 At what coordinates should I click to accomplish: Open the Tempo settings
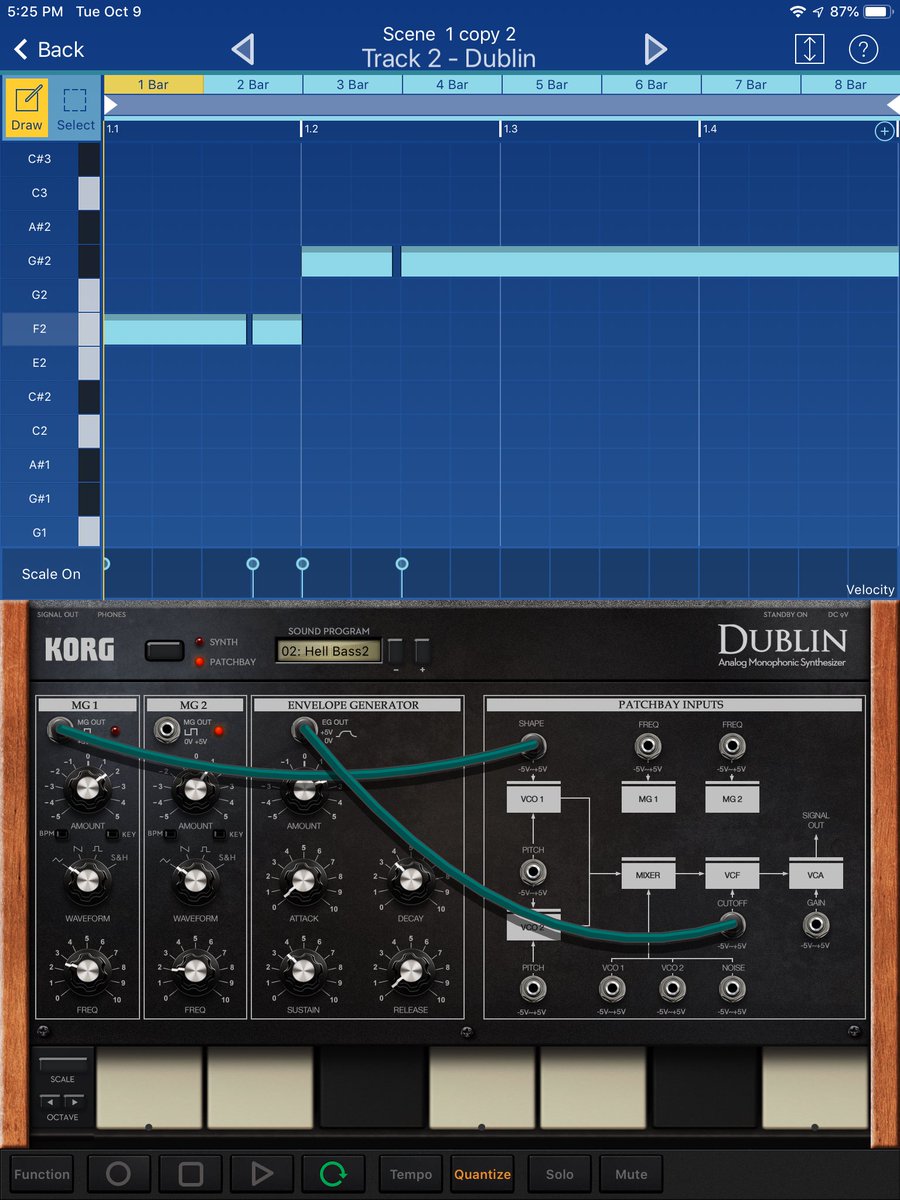411,1174
